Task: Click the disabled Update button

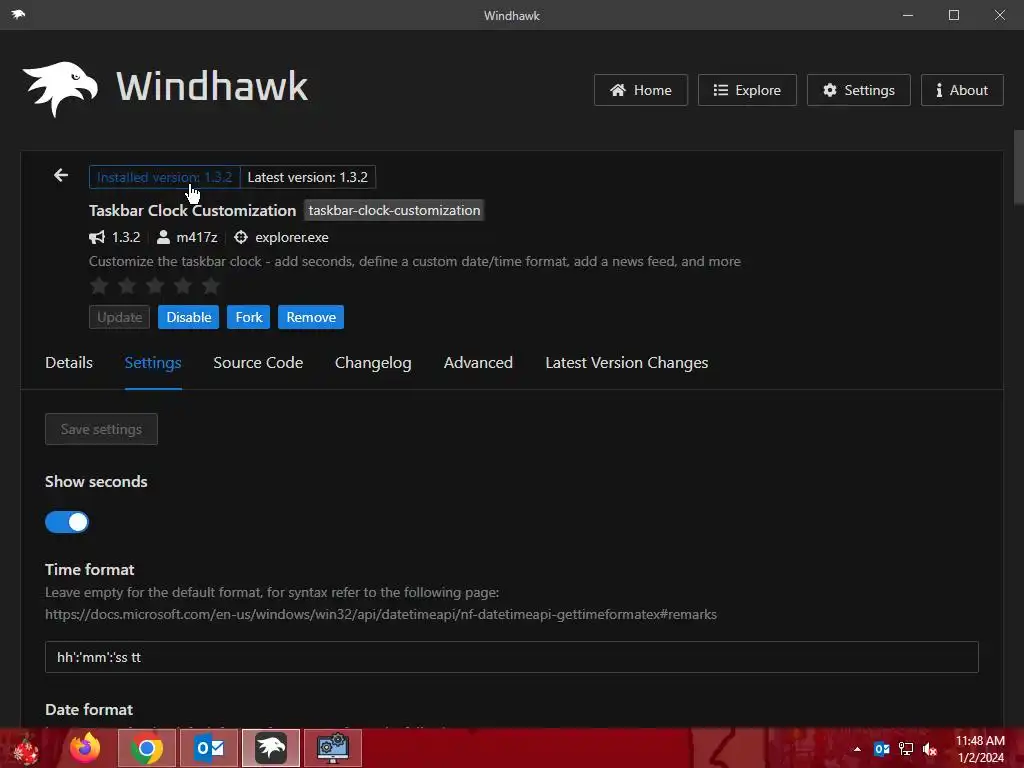Action: (x=120, y=317)
